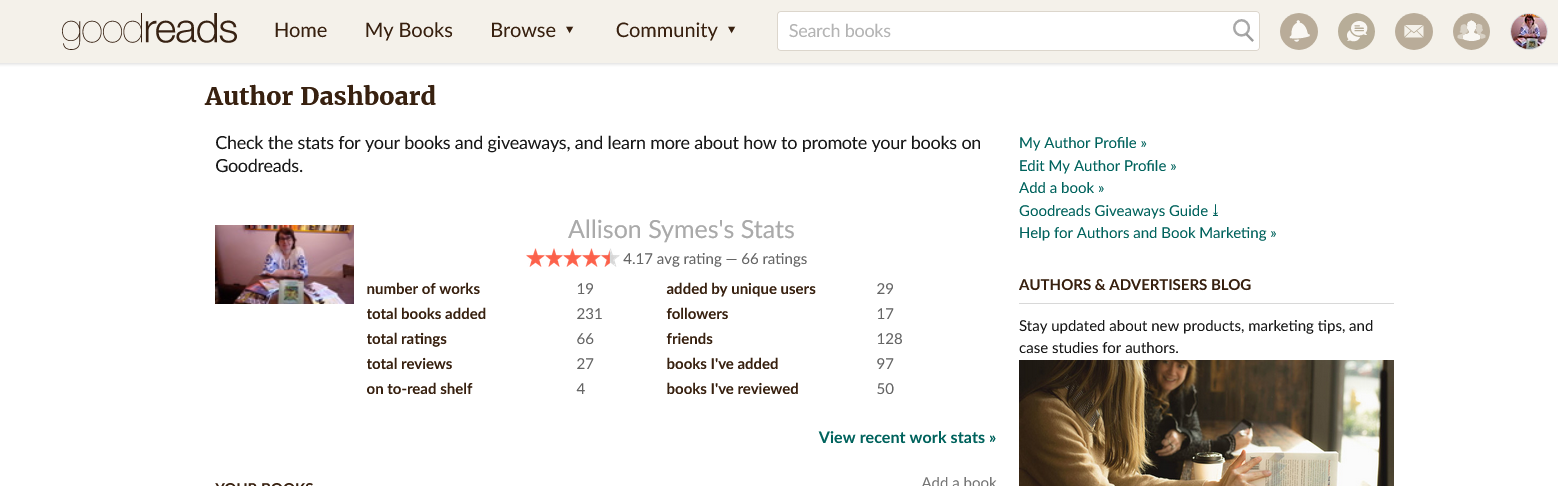
Task: Click the Add a book sidebar link
Action: (x=1061, y=188)
